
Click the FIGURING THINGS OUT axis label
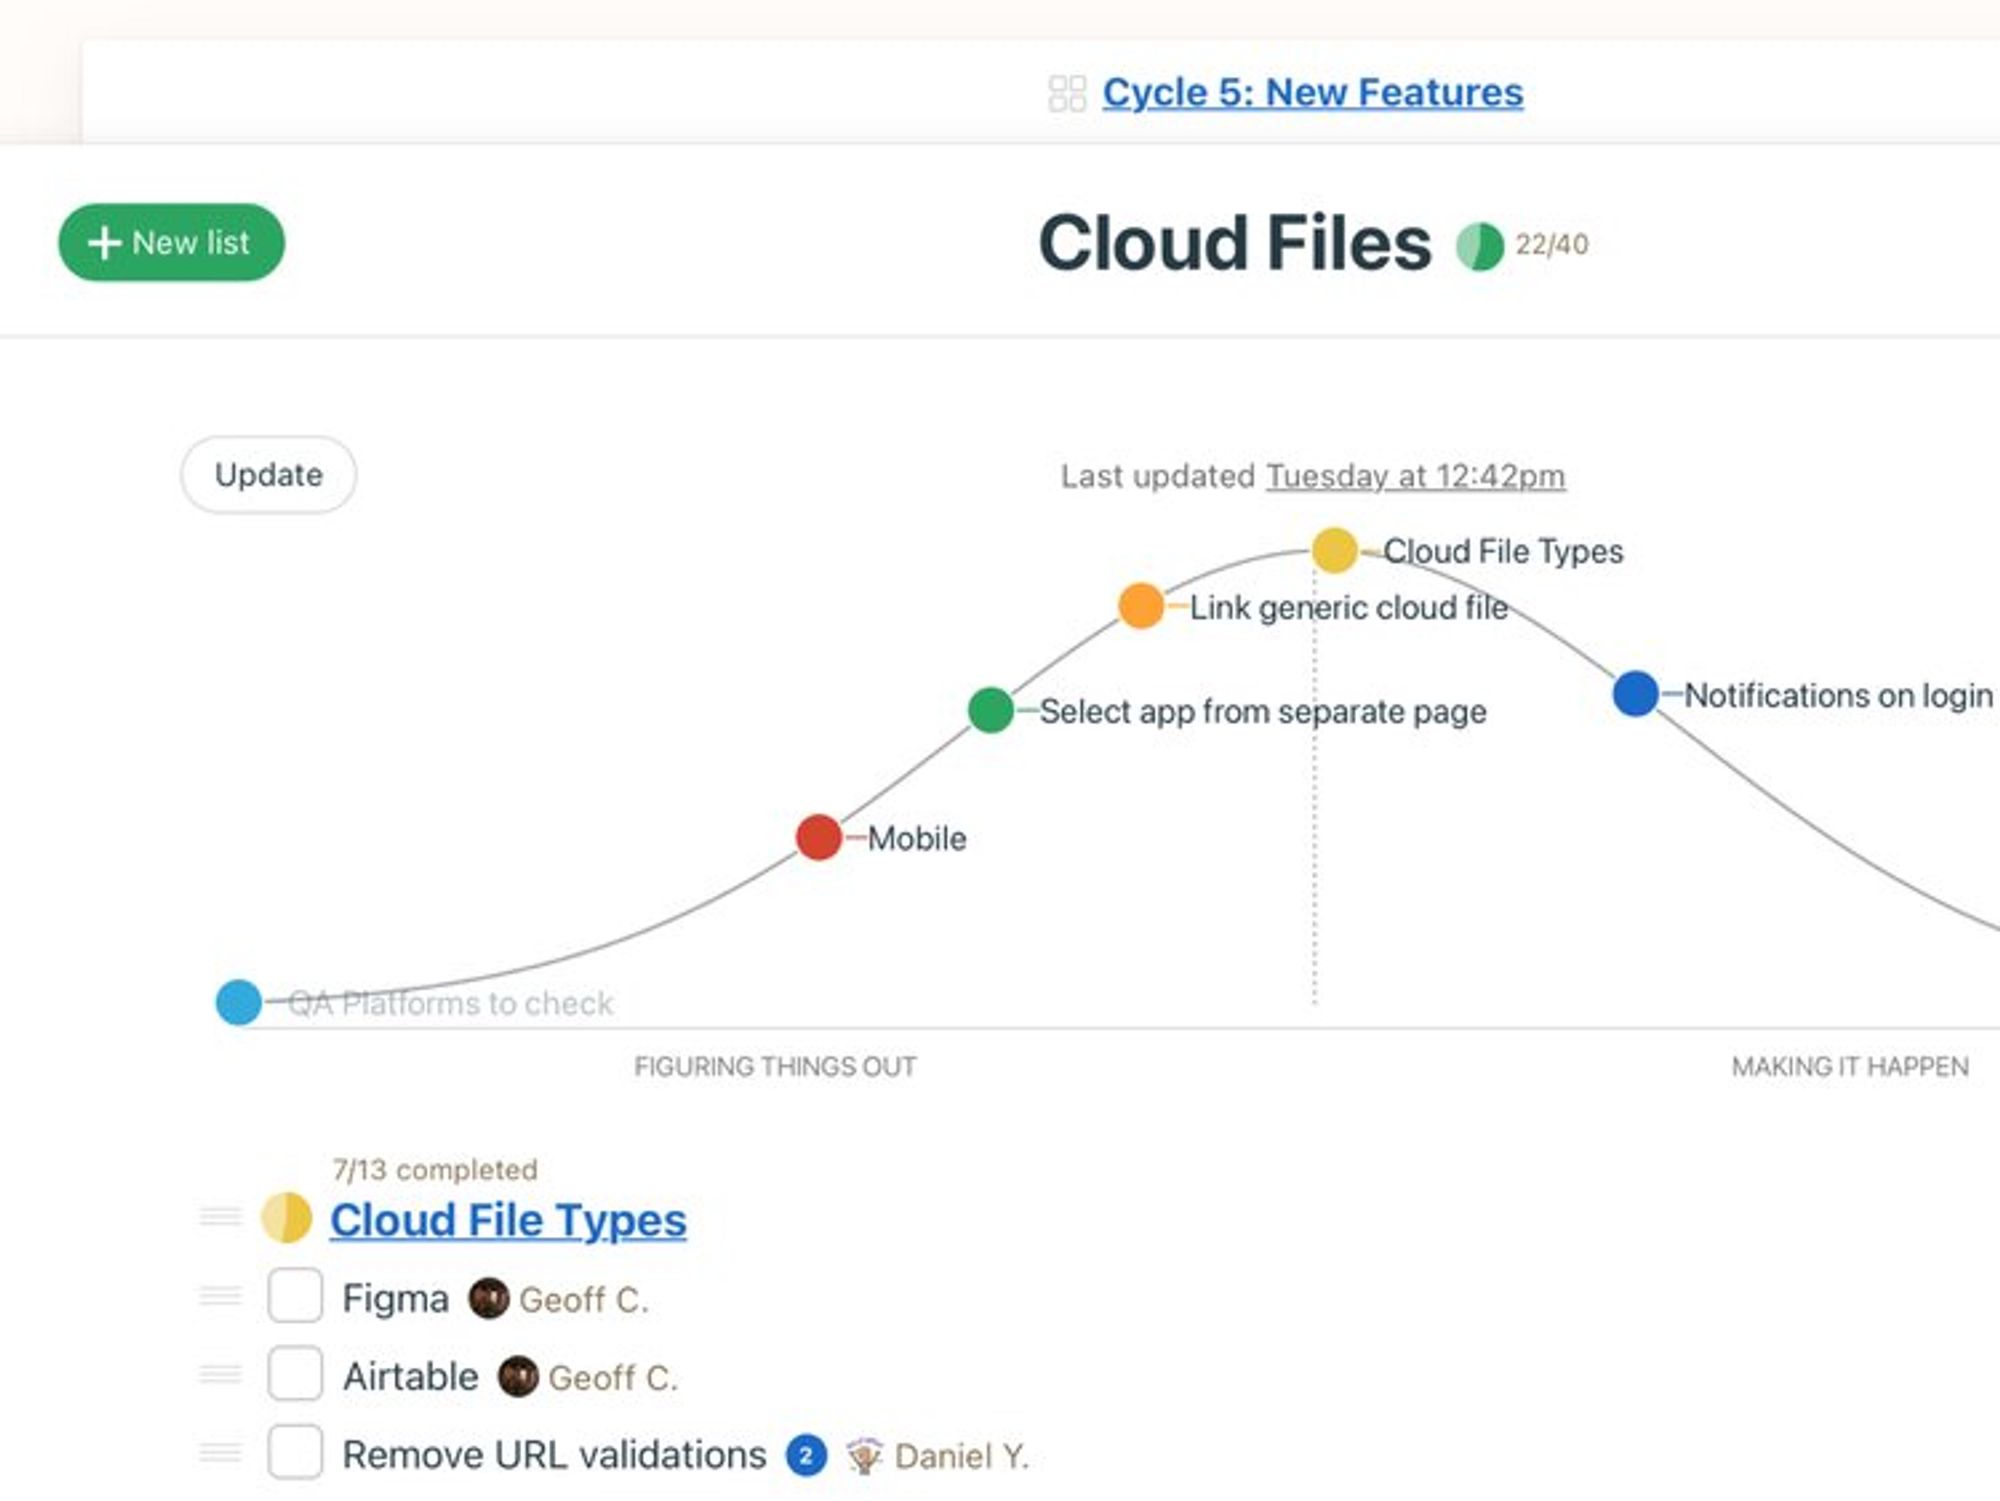pos(775,1067)
